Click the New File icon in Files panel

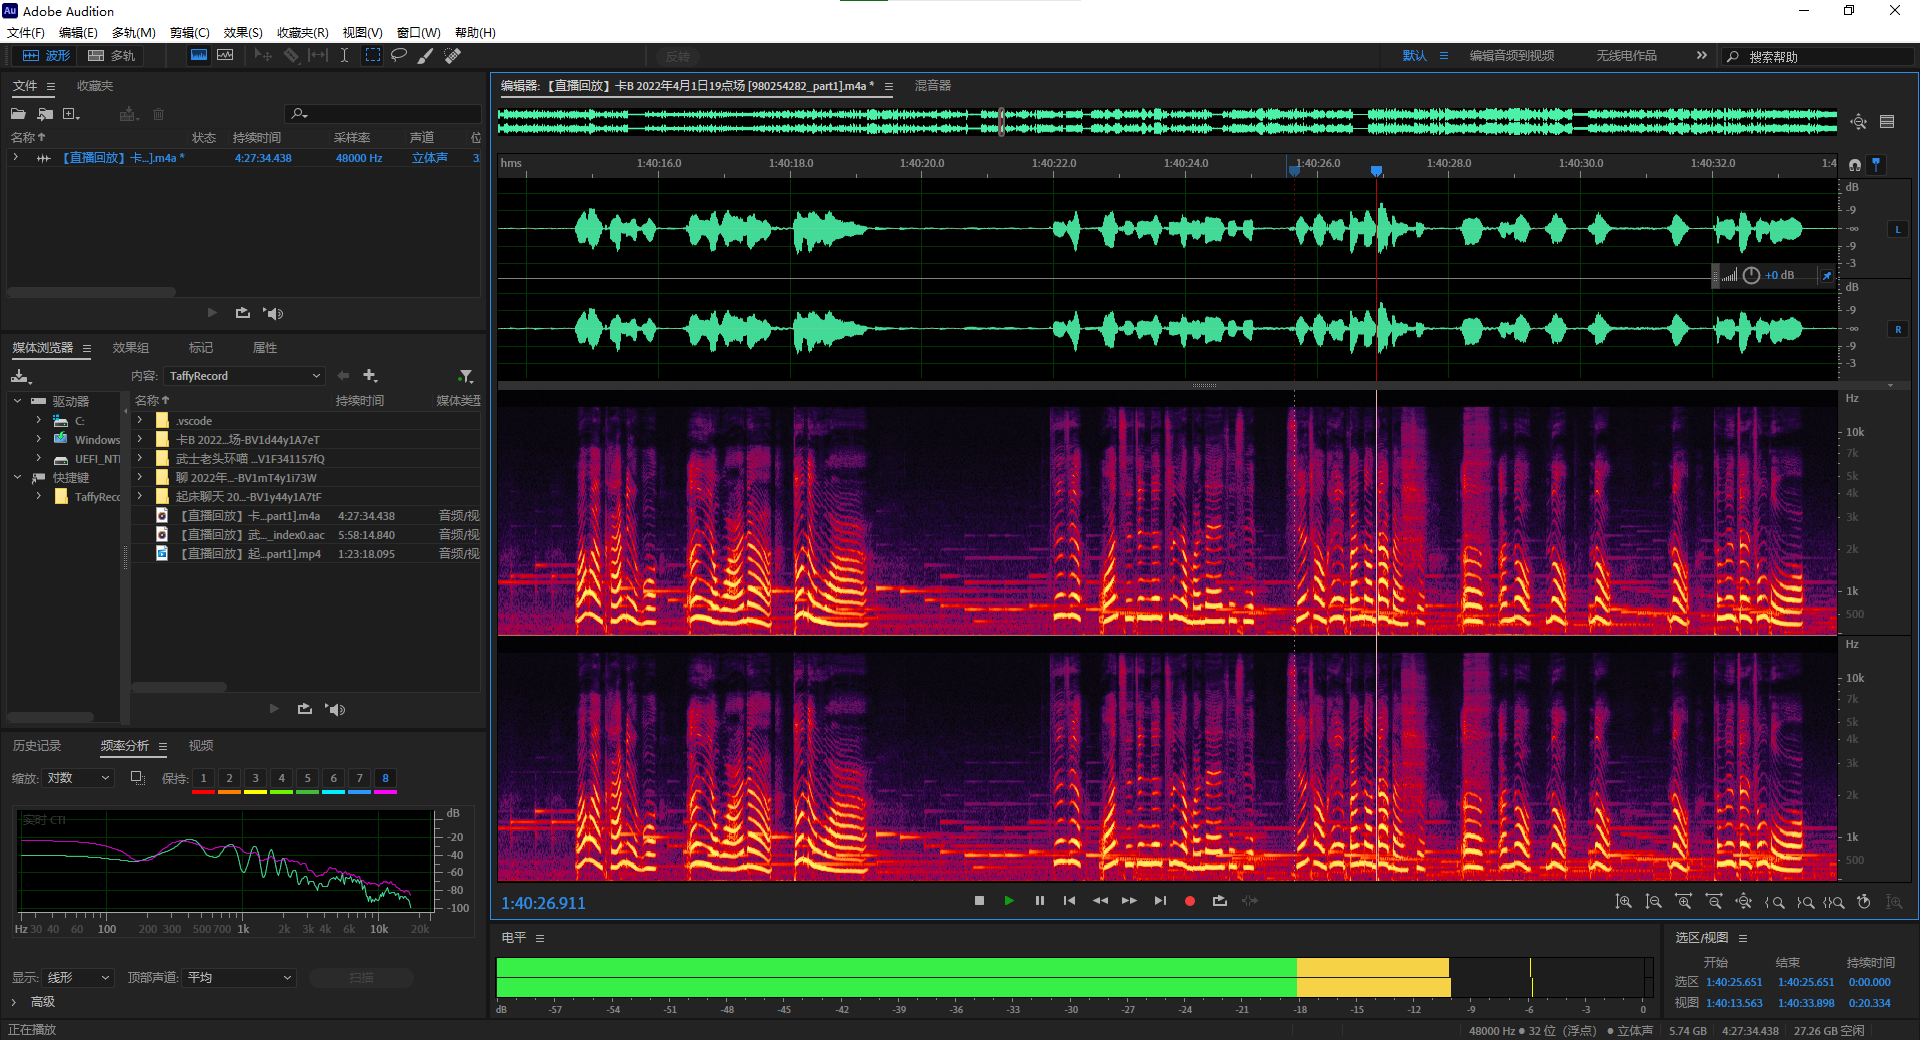(71, 114)
